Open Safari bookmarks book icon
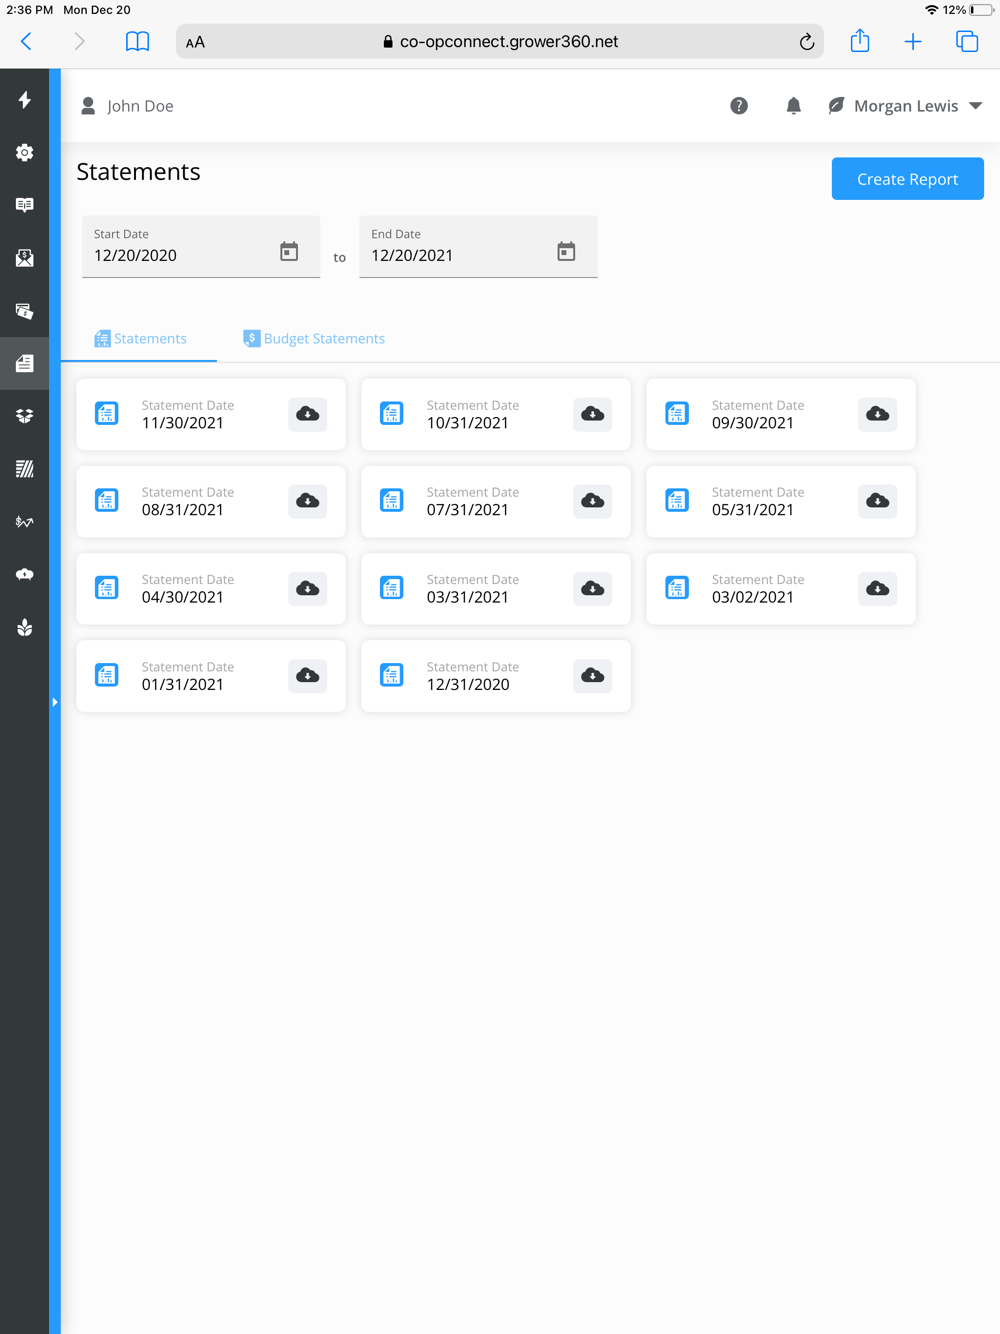Viewport: 1000px width, 1334px height. pos(137,42)
